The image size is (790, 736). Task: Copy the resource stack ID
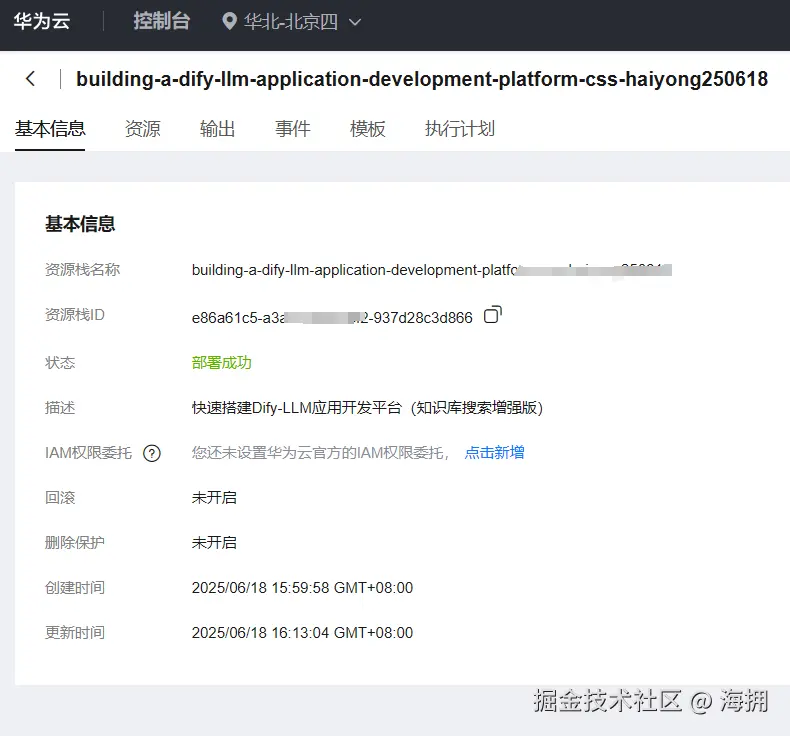(x=493, y=315)
